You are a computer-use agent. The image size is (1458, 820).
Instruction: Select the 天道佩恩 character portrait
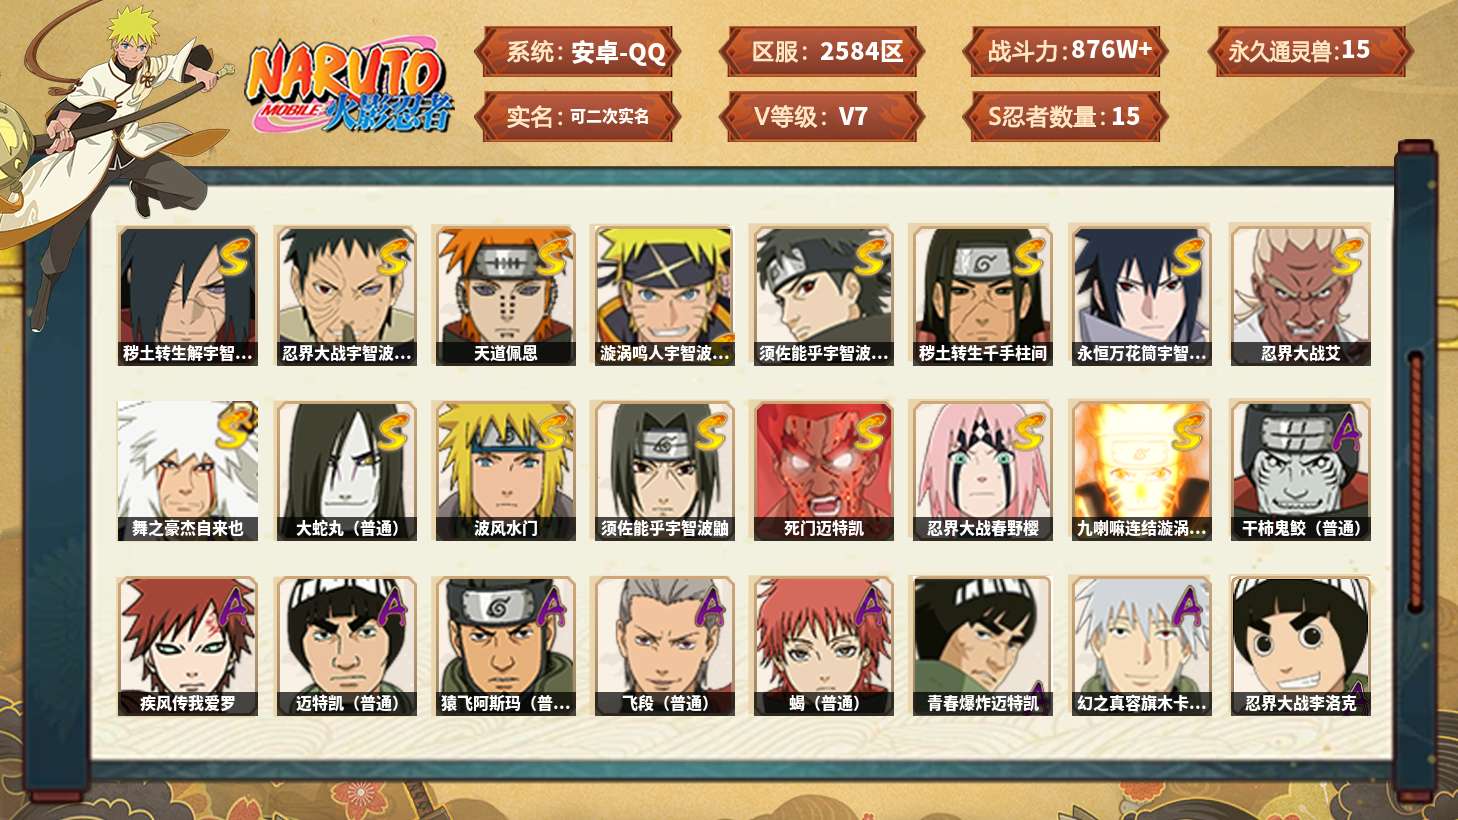505,295
